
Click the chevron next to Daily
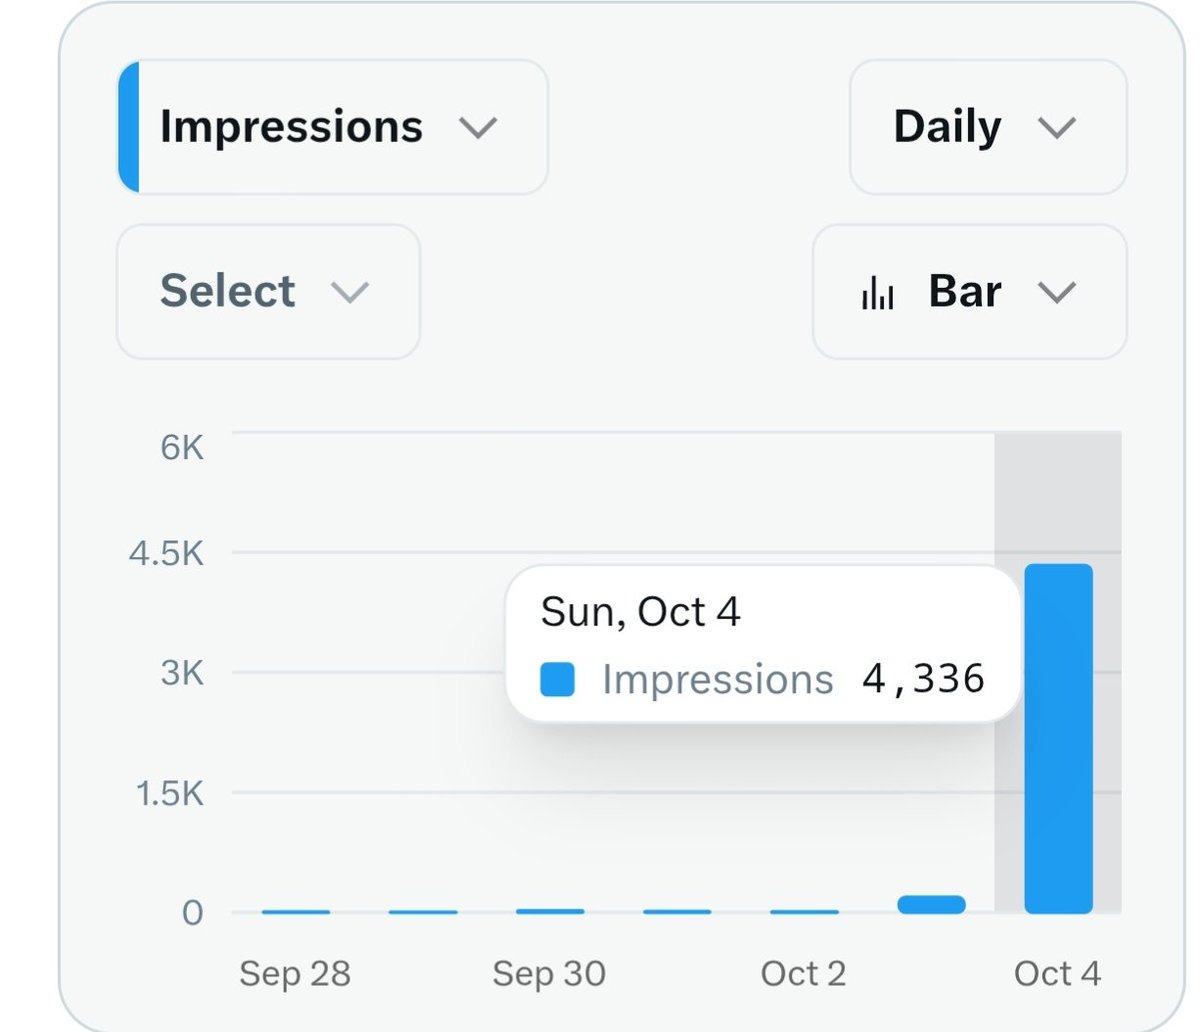click(1056, 128)
